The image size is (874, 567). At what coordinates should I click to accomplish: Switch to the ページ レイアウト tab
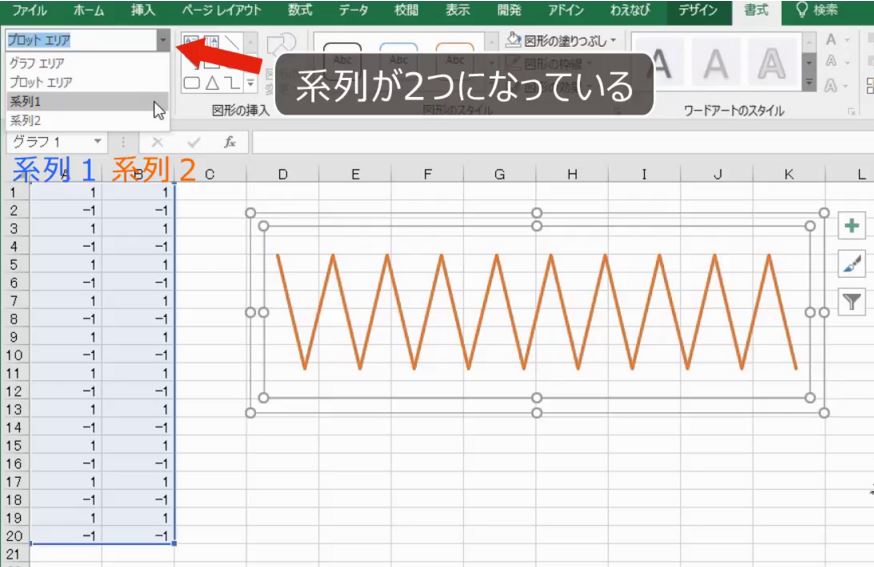pyautogui.click(x=221, y=10)
